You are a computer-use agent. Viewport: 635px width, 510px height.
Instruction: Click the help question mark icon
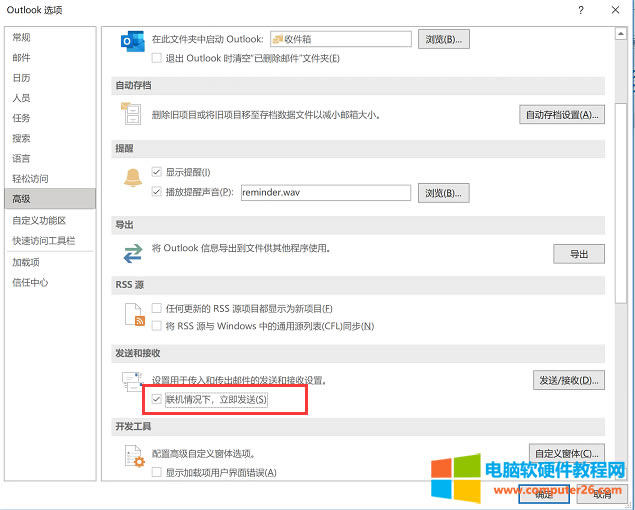click(581, 10)
